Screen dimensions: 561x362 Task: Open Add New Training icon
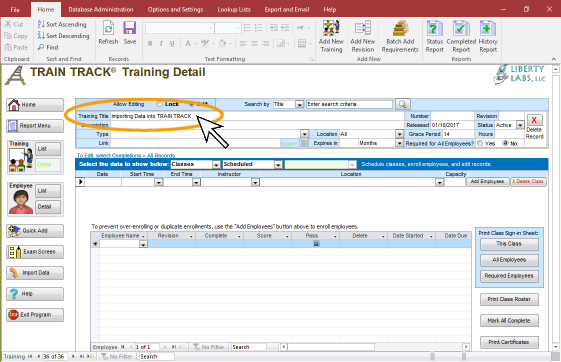click(x=331, y=28)
